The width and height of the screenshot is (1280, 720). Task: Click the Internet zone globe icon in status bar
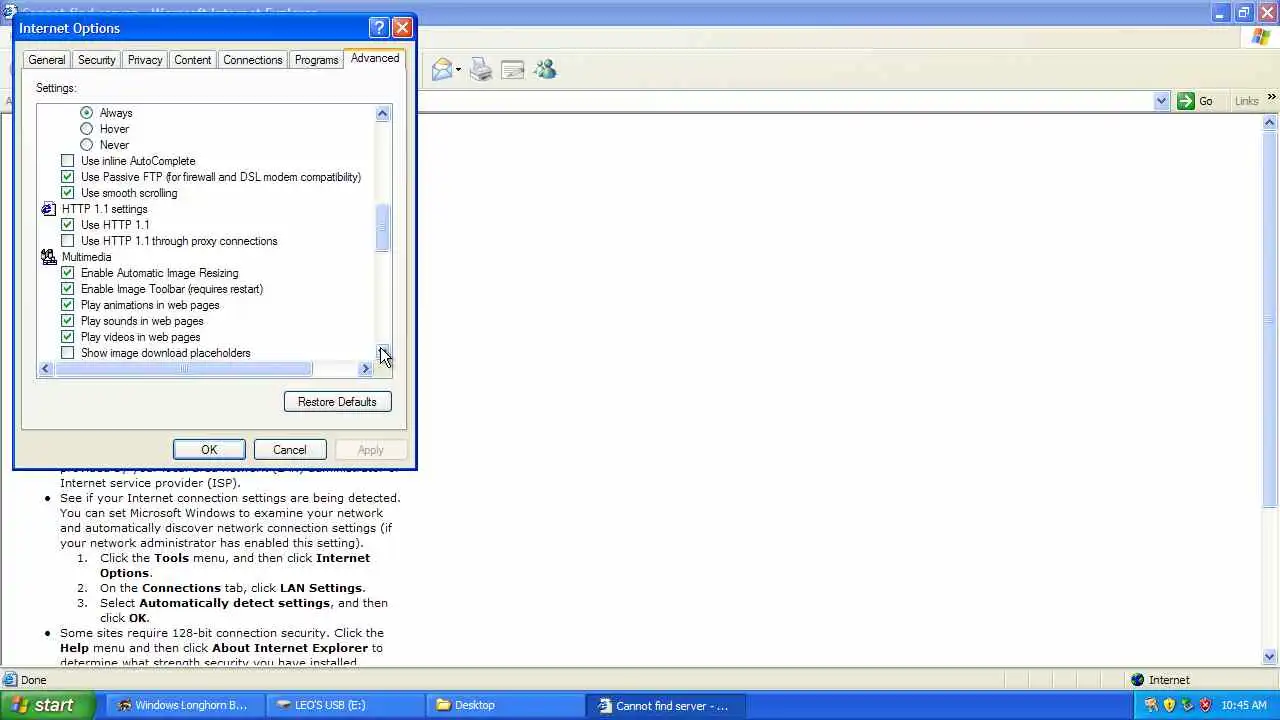1137,680
